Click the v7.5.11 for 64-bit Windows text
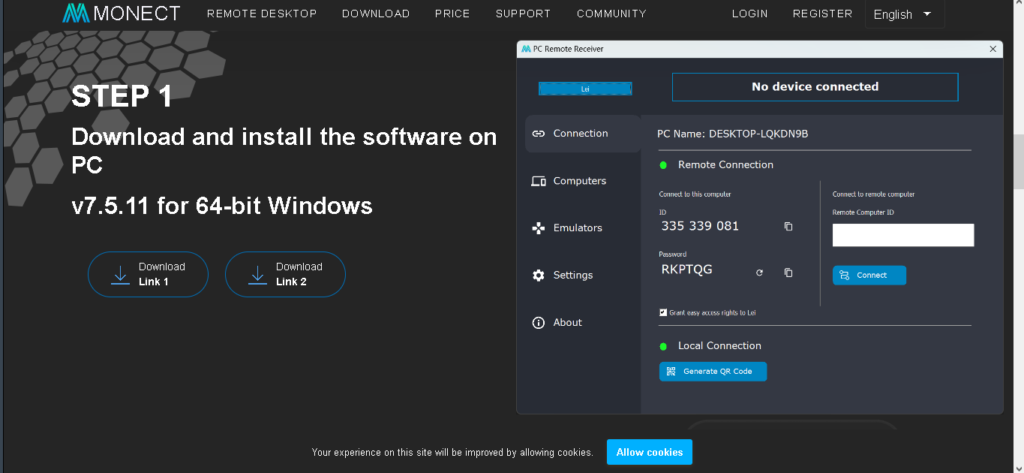Screen dimensions: 1024x473 tap(222, 206)
